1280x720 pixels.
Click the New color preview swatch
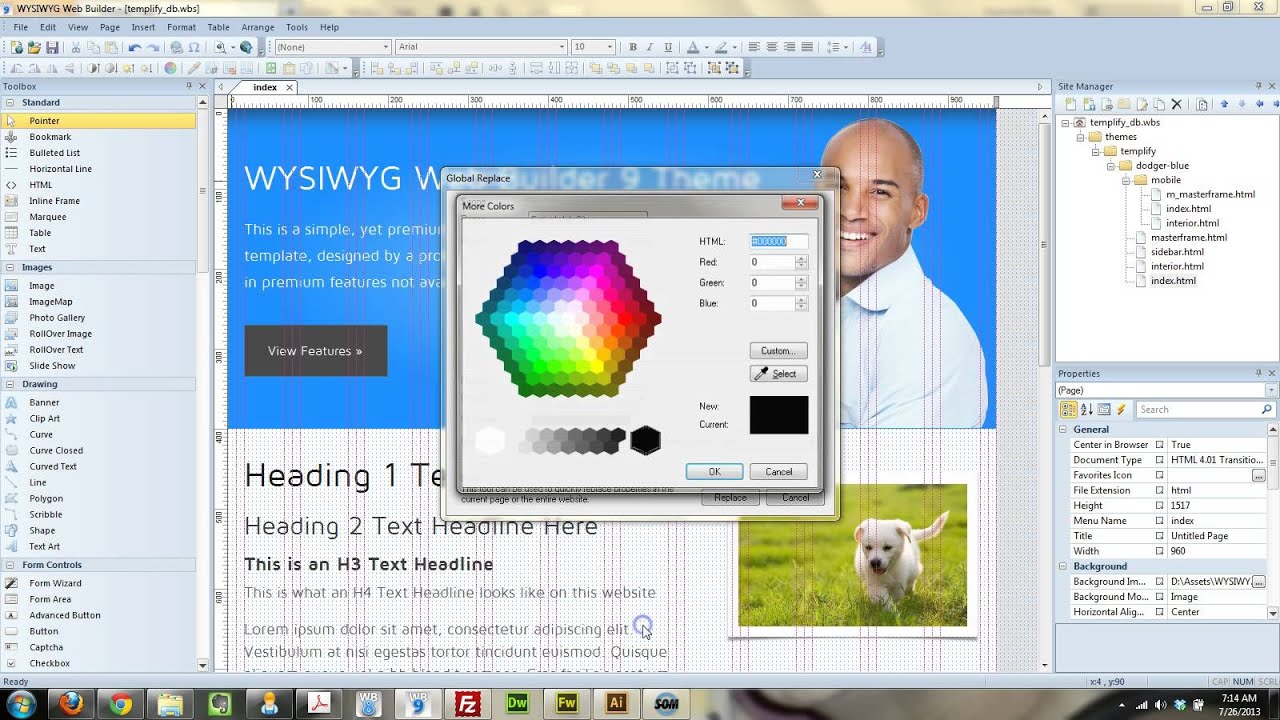779,406
